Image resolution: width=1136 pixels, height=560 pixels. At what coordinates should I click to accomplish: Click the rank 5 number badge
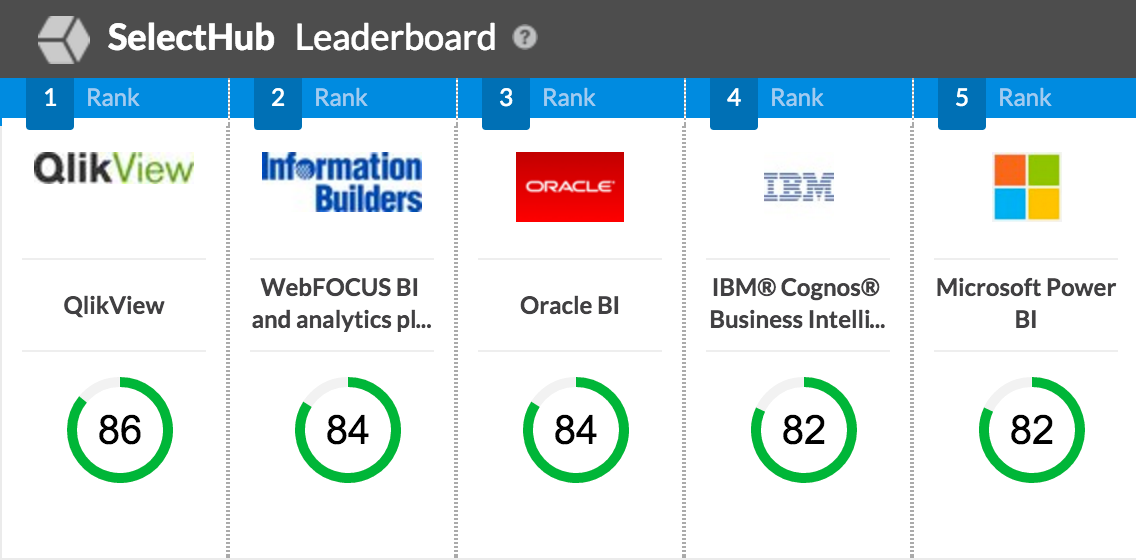[x=962, y=98]
